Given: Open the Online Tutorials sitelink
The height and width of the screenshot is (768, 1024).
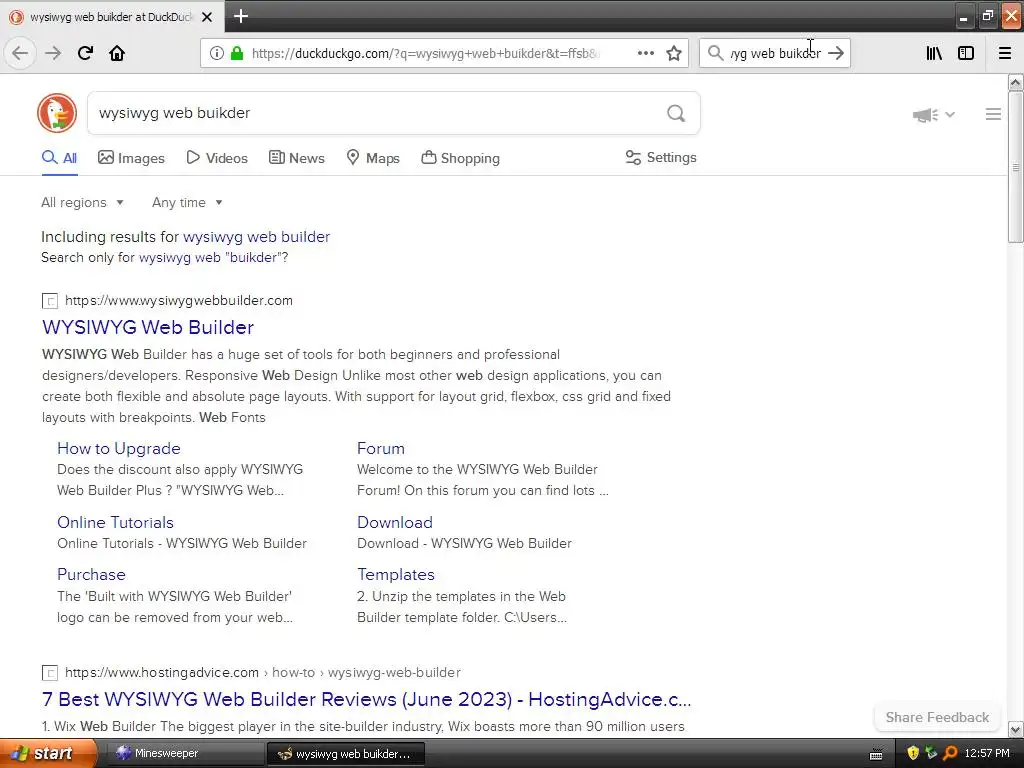Looking at the screenshot, I should tap(116, 522).
